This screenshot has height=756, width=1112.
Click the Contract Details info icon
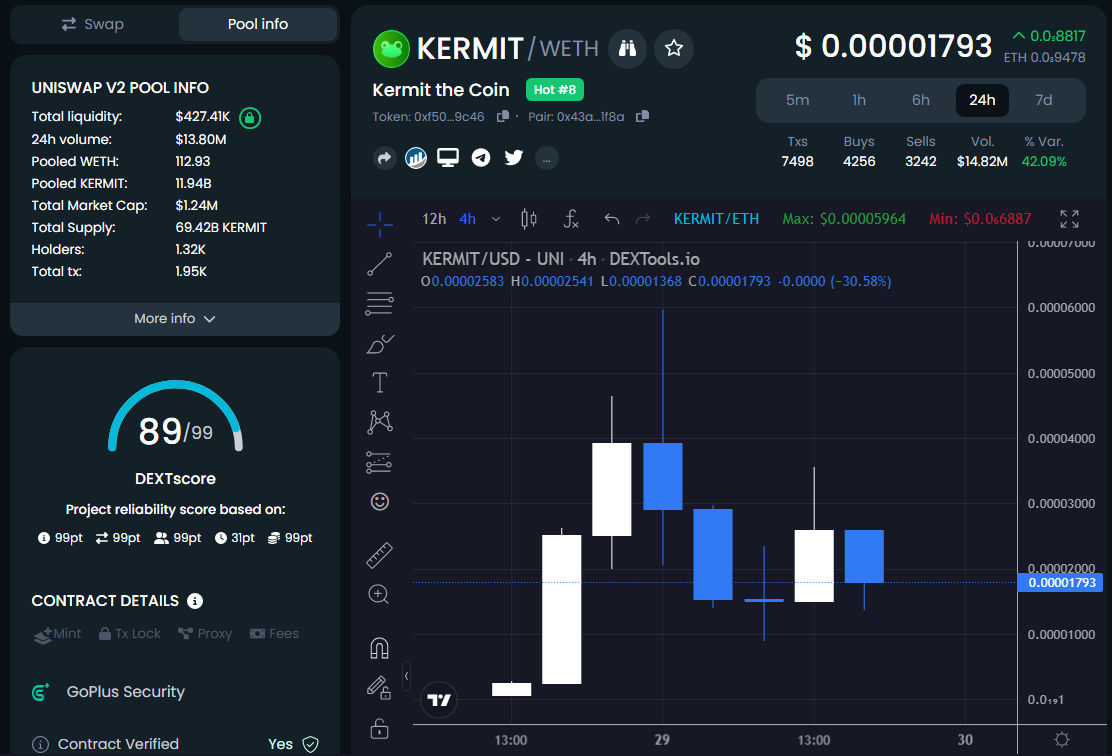195,601
